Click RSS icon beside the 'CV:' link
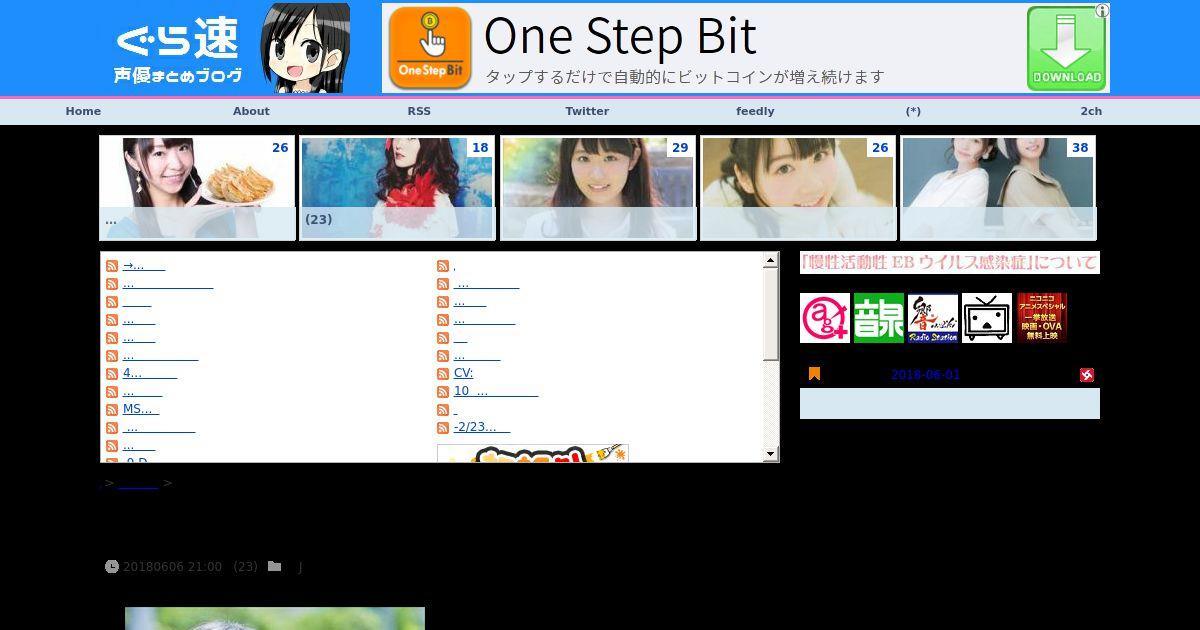 point(443,374)
